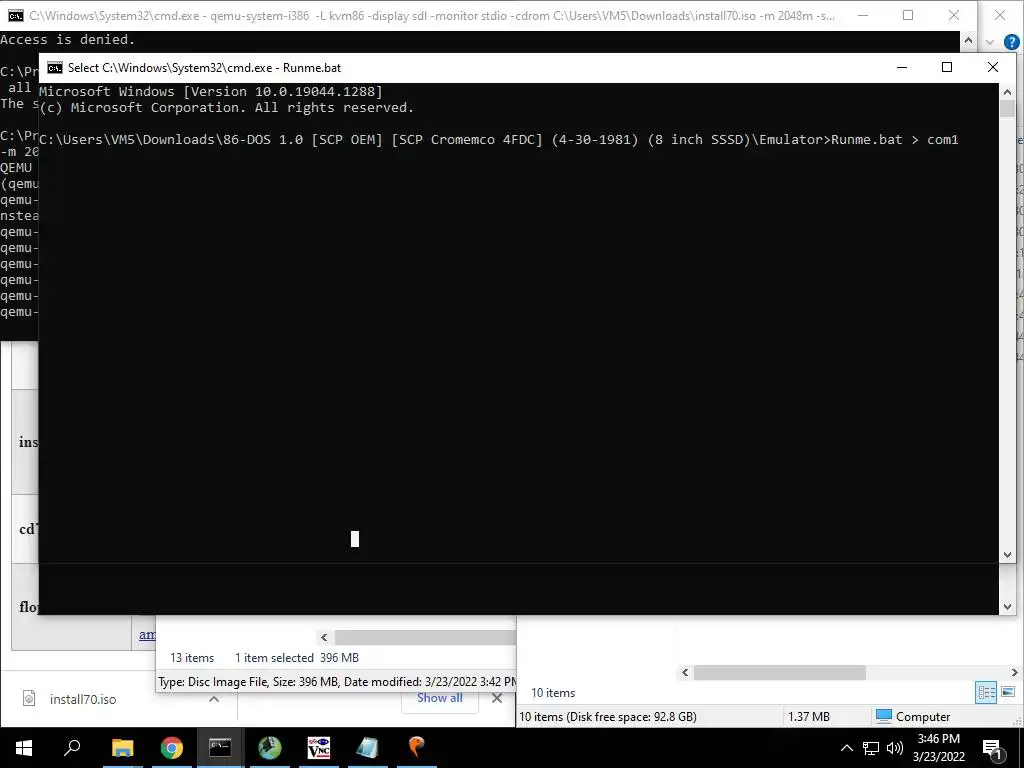Open File Explorer from the taskbar
Viewport: 1024px width, 768px height.
[122, 748]
